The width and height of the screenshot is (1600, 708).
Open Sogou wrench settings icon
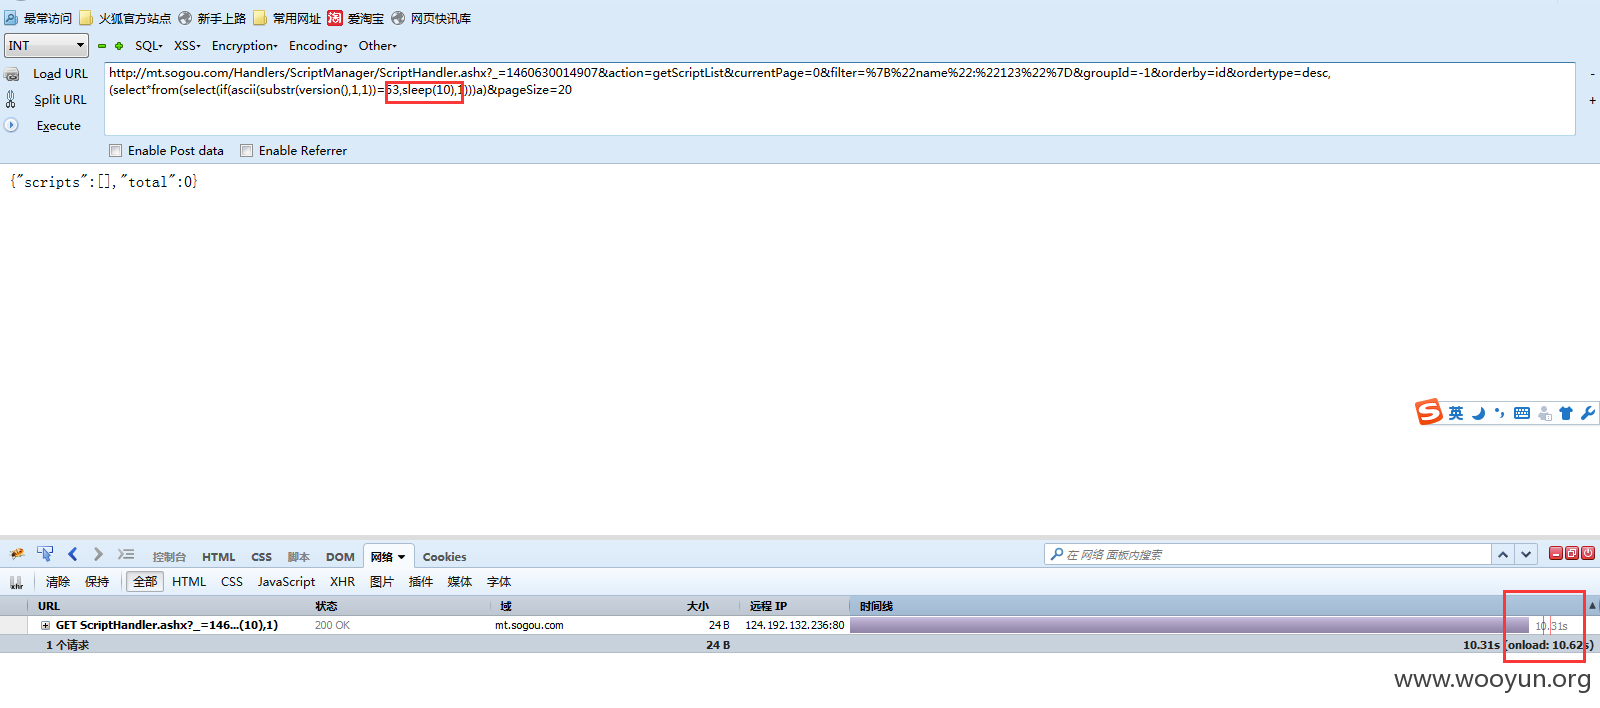(x=1588, y=413)
